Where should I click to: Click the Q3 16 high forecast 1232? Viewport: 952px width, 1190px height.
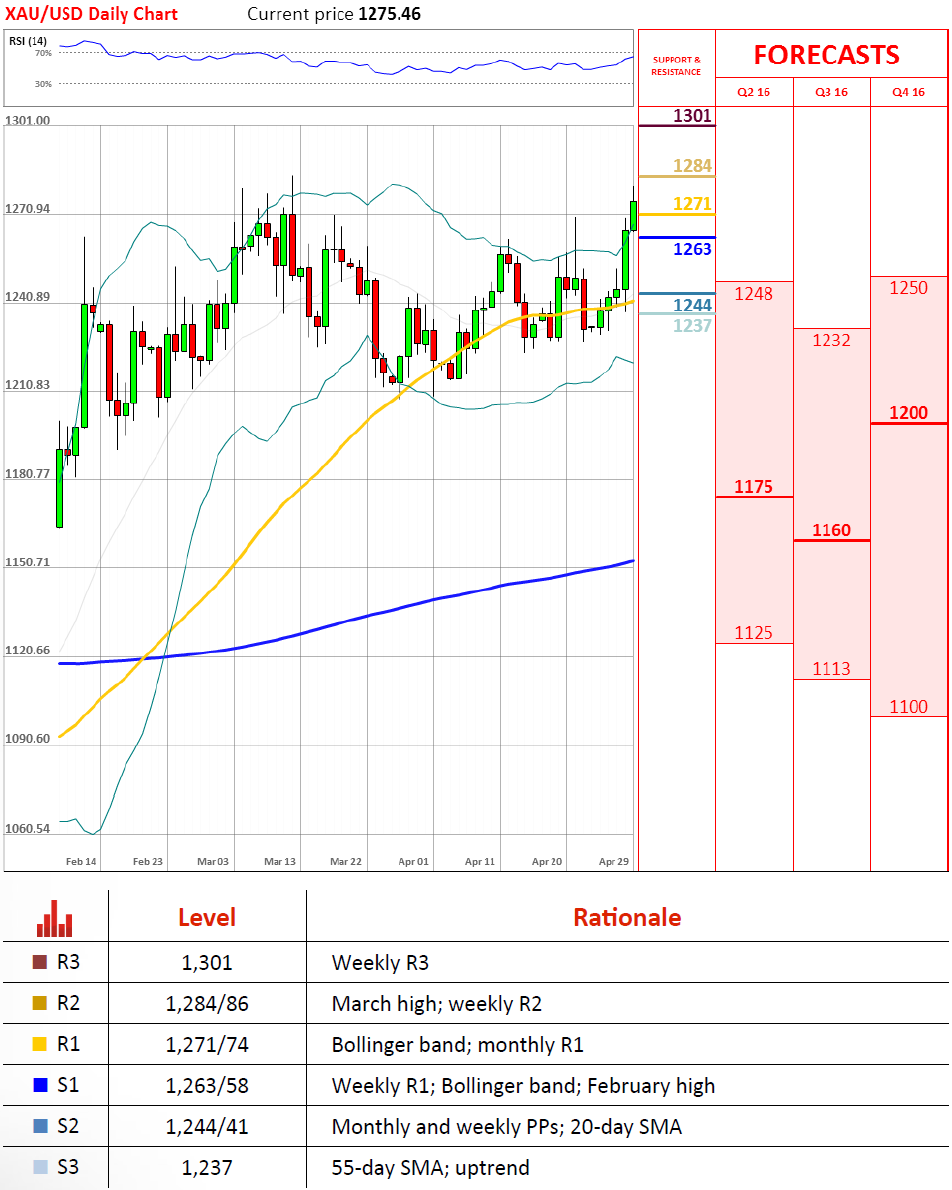coord(831,340)
